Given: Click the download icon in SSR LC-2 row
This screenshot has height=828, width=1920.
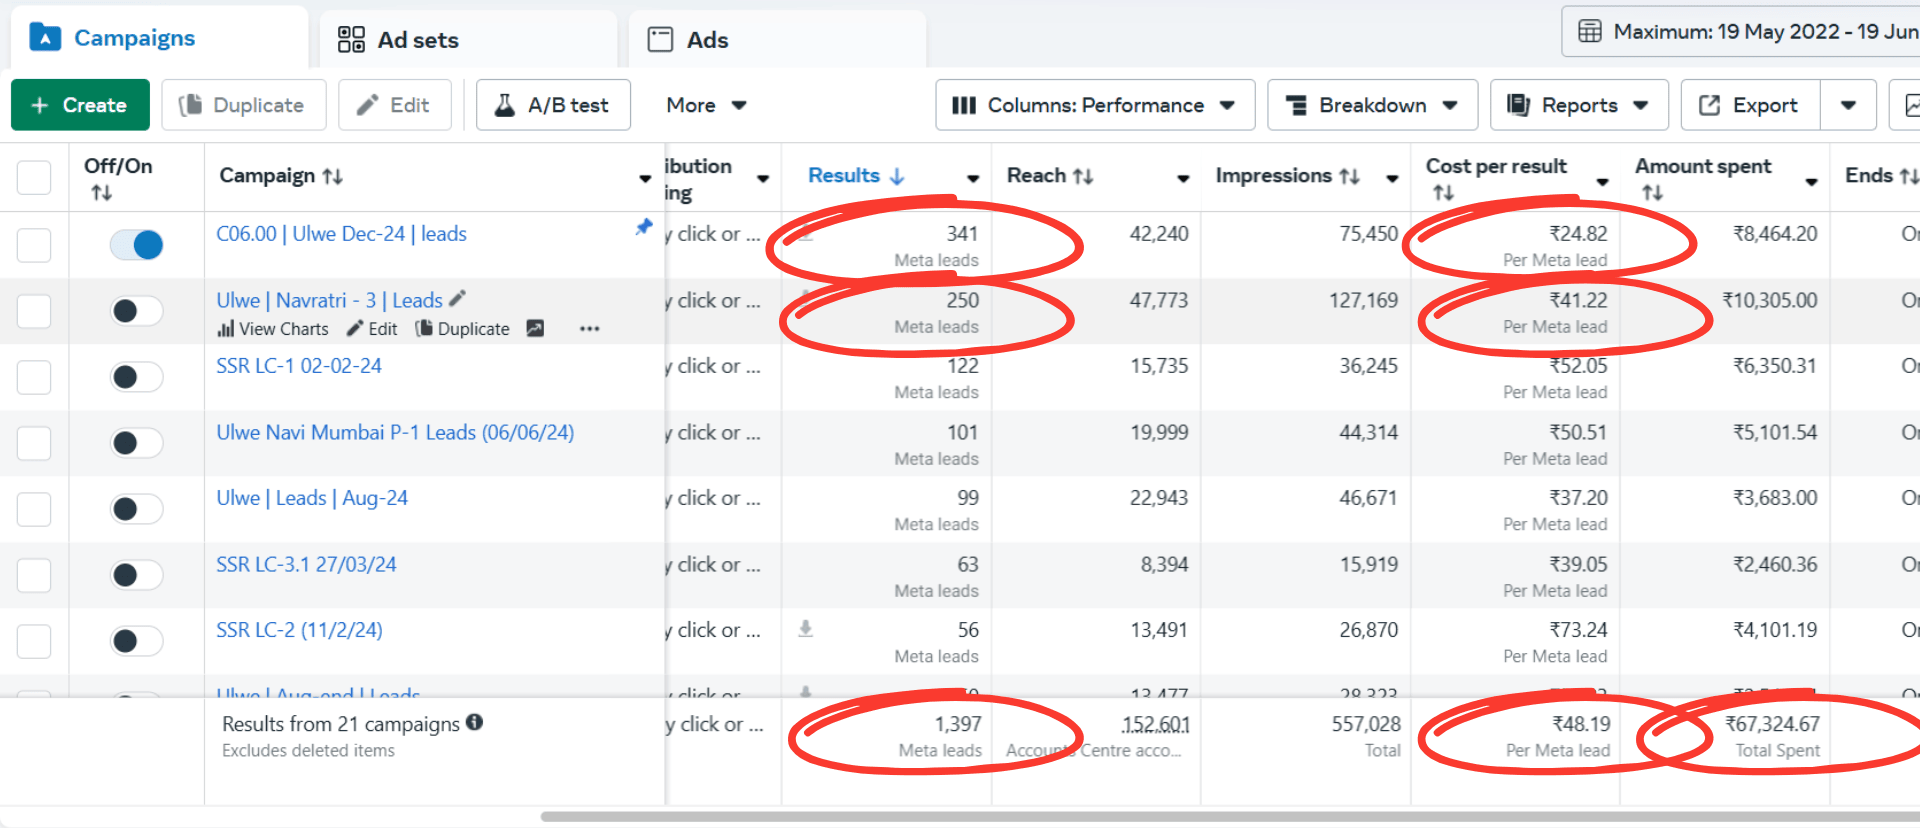Looking at the screenshot, I should pos(805,629).
